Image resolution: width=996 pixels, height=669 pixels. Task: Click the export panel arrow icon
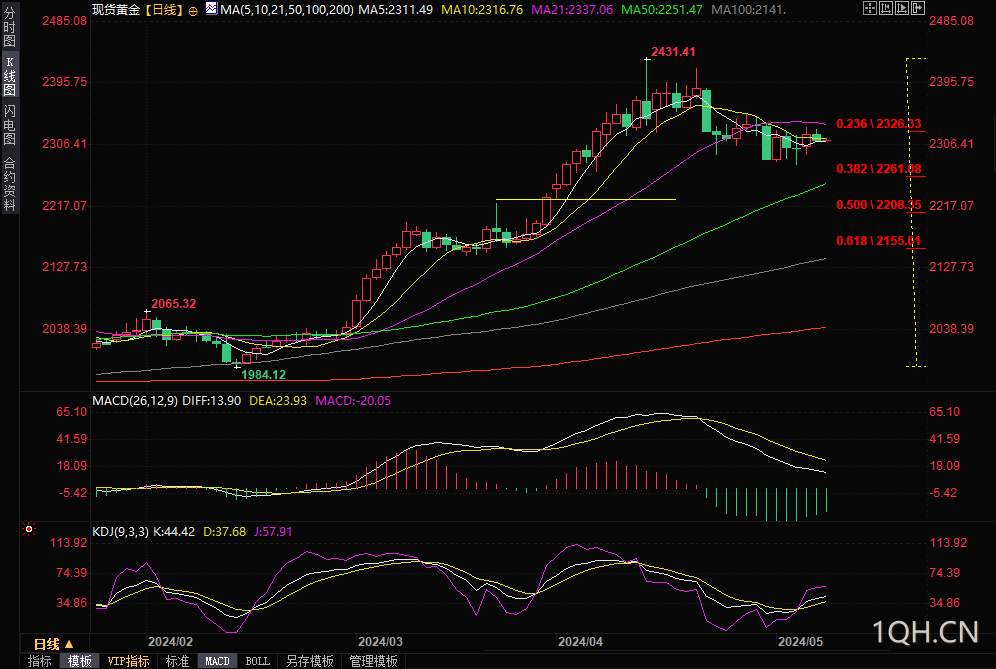tap(918, 8)
